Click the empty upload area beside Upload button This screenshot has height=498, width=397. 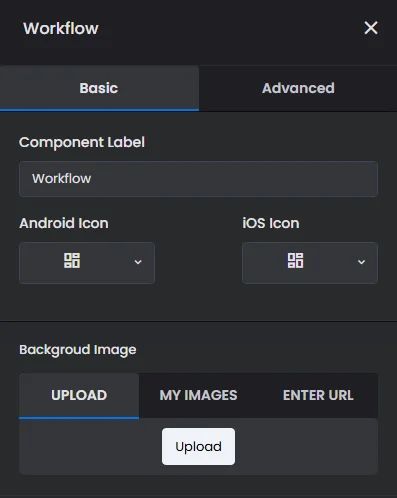(x=306, y=446)
